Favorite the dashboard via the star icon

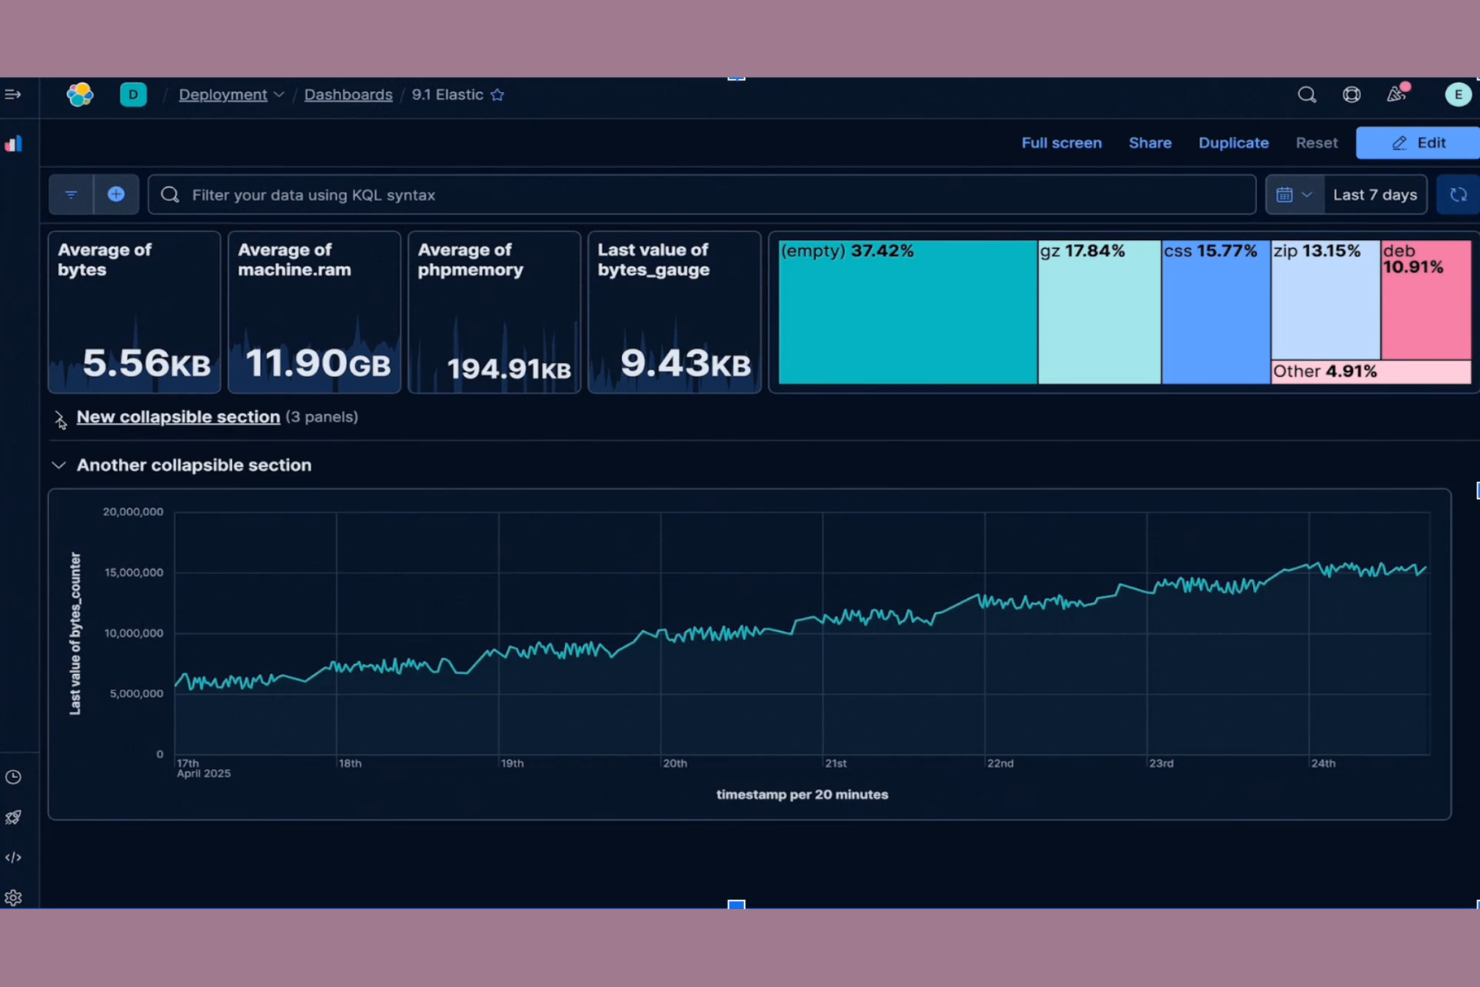click(497, 94)
